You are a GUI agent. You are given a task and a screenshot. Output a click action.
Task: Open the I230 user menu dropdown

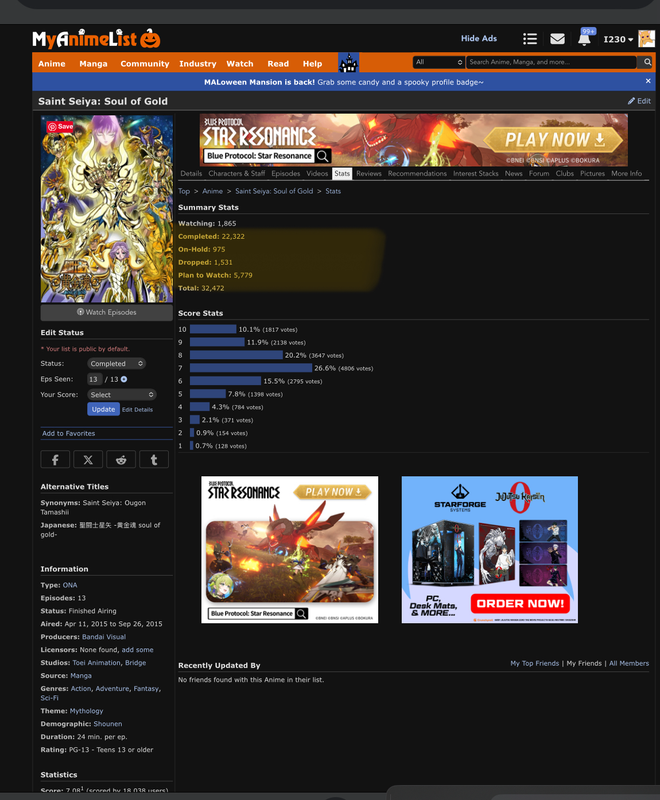coord(618,39)
